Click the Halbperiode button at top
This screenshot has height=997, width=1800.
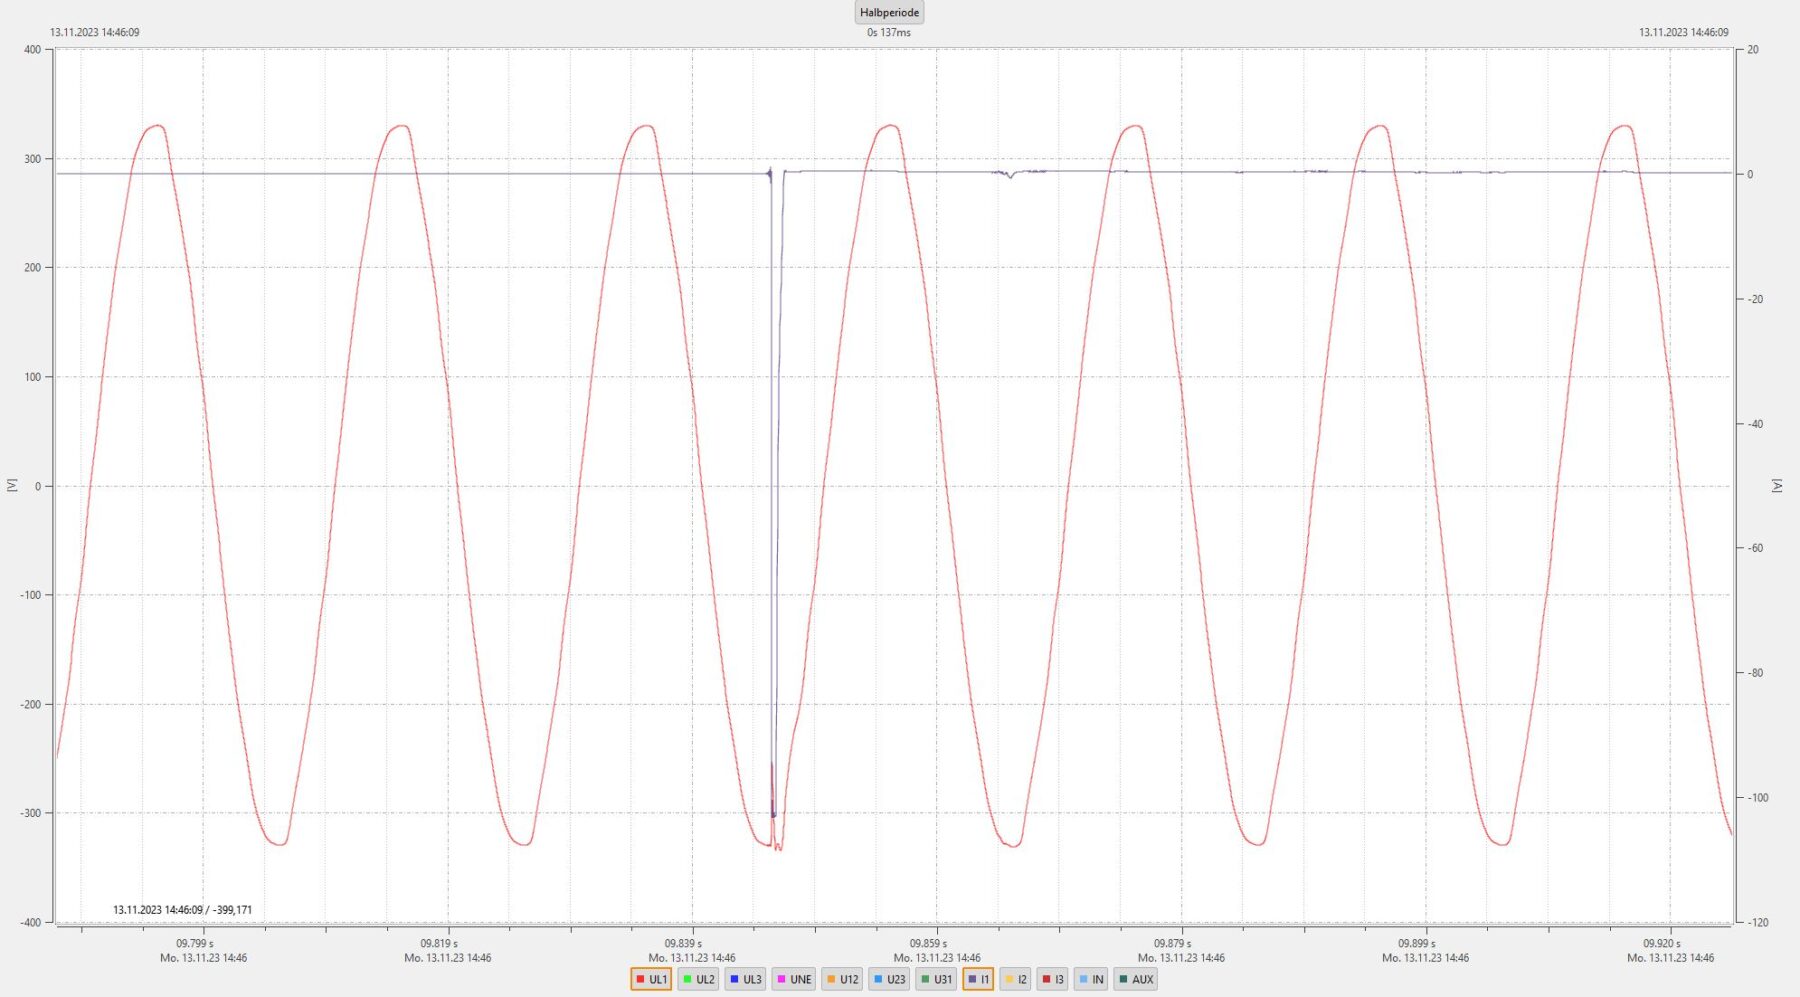[x=889, y=13]
